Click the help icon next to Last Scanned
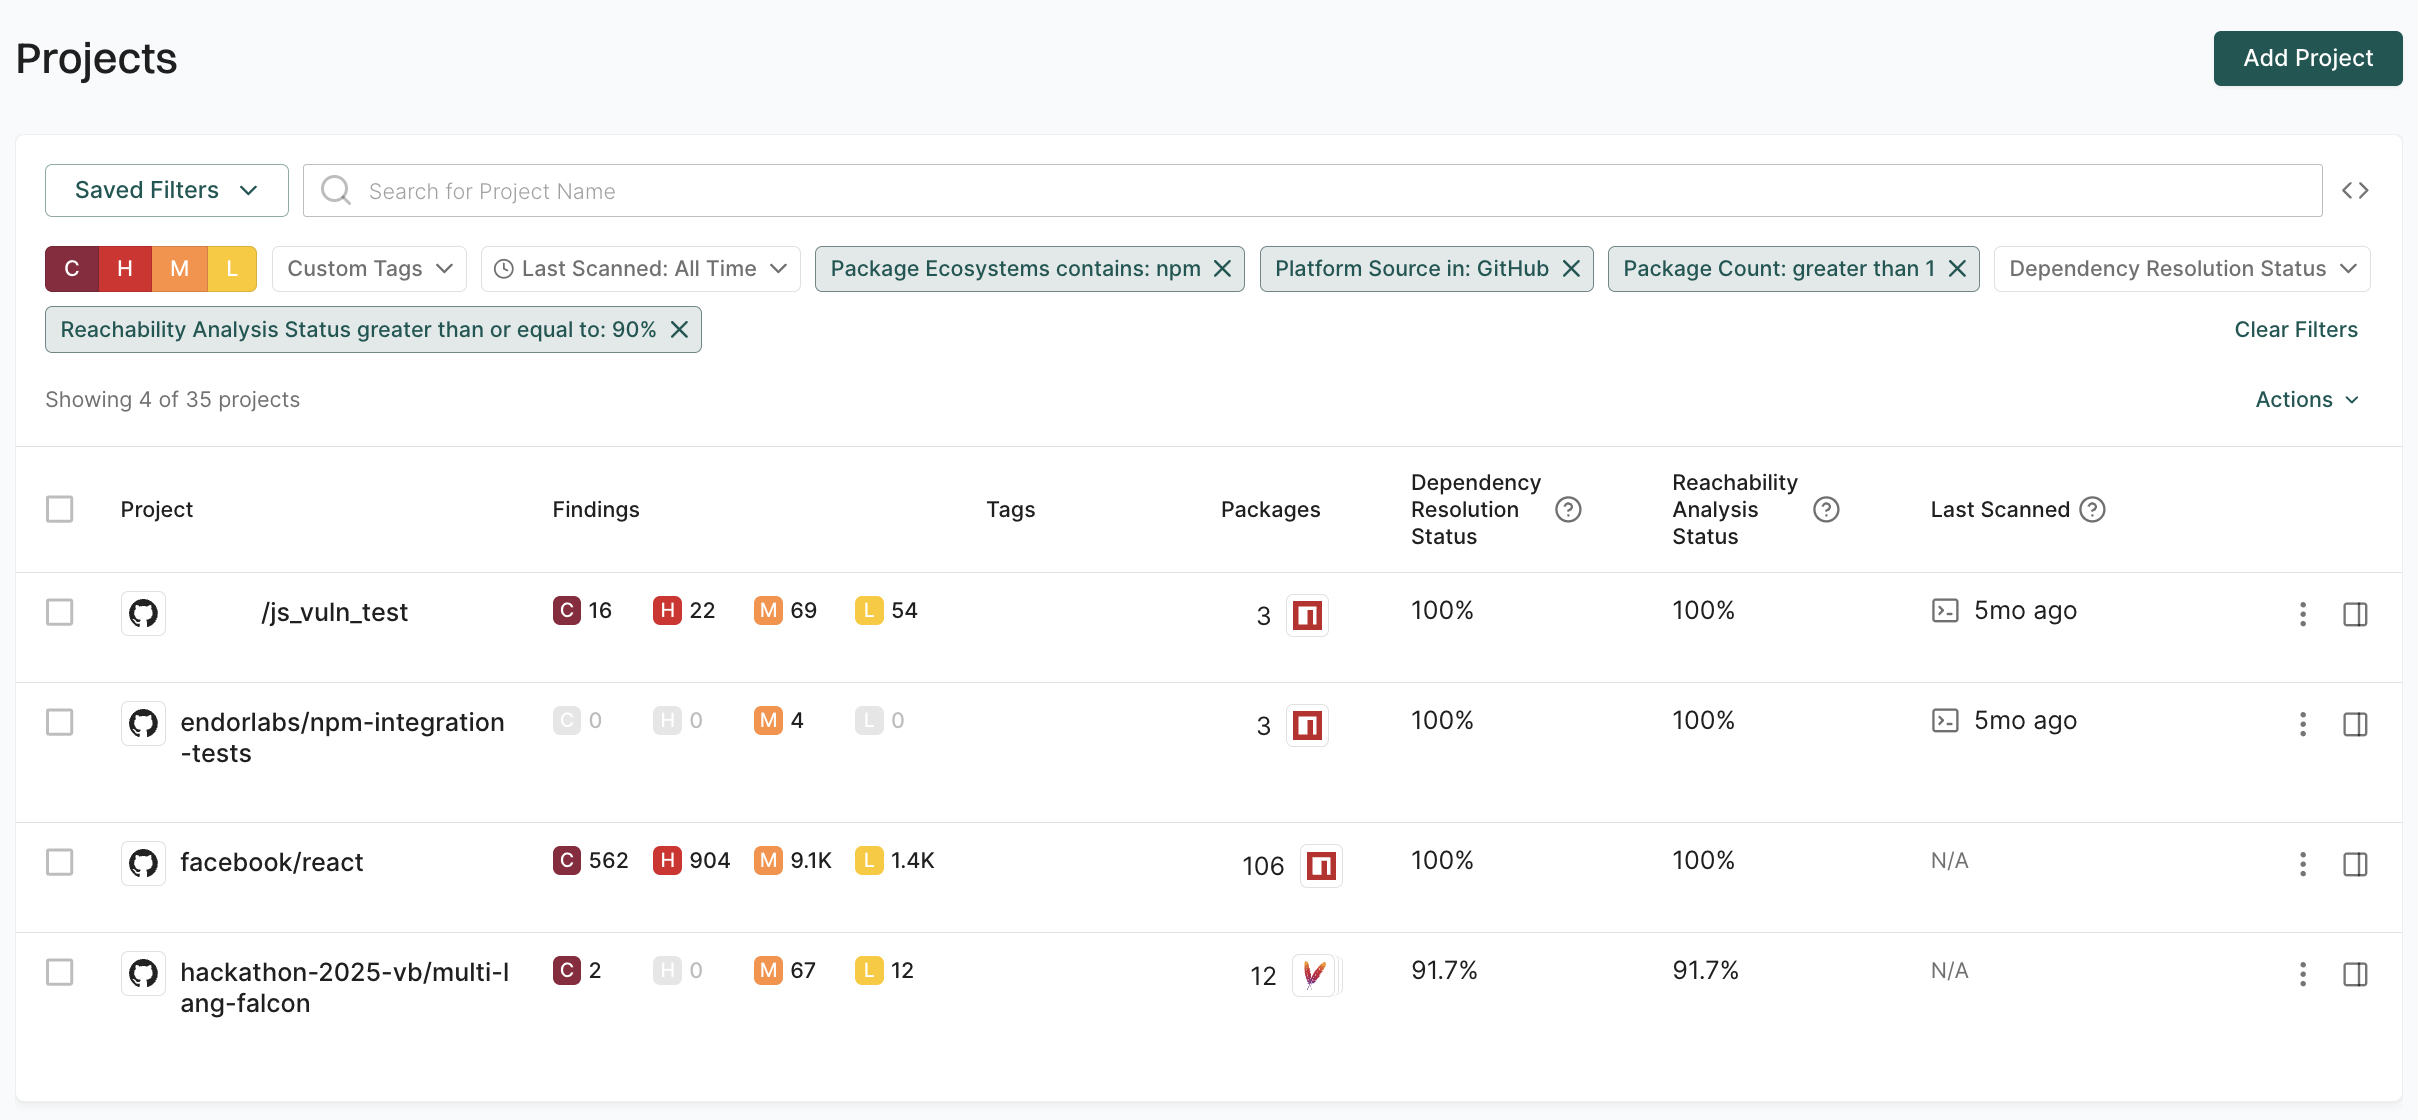 2092,510
